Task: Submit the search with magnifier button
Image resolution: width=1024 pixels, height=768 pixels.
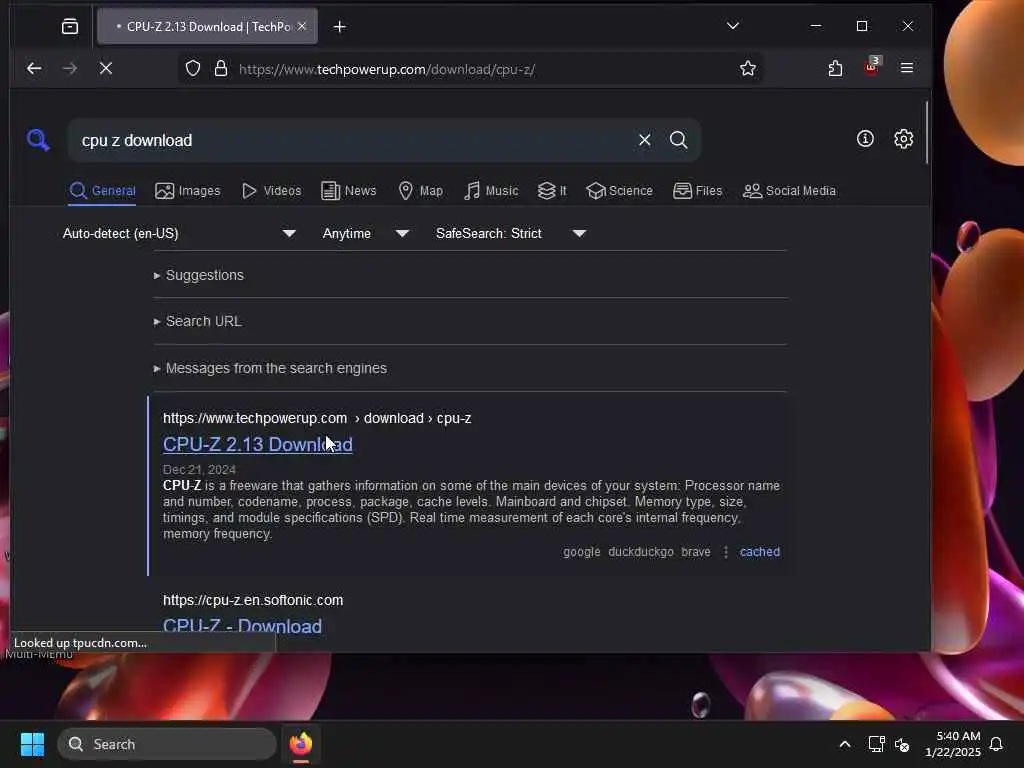Action: click(679, 140)
